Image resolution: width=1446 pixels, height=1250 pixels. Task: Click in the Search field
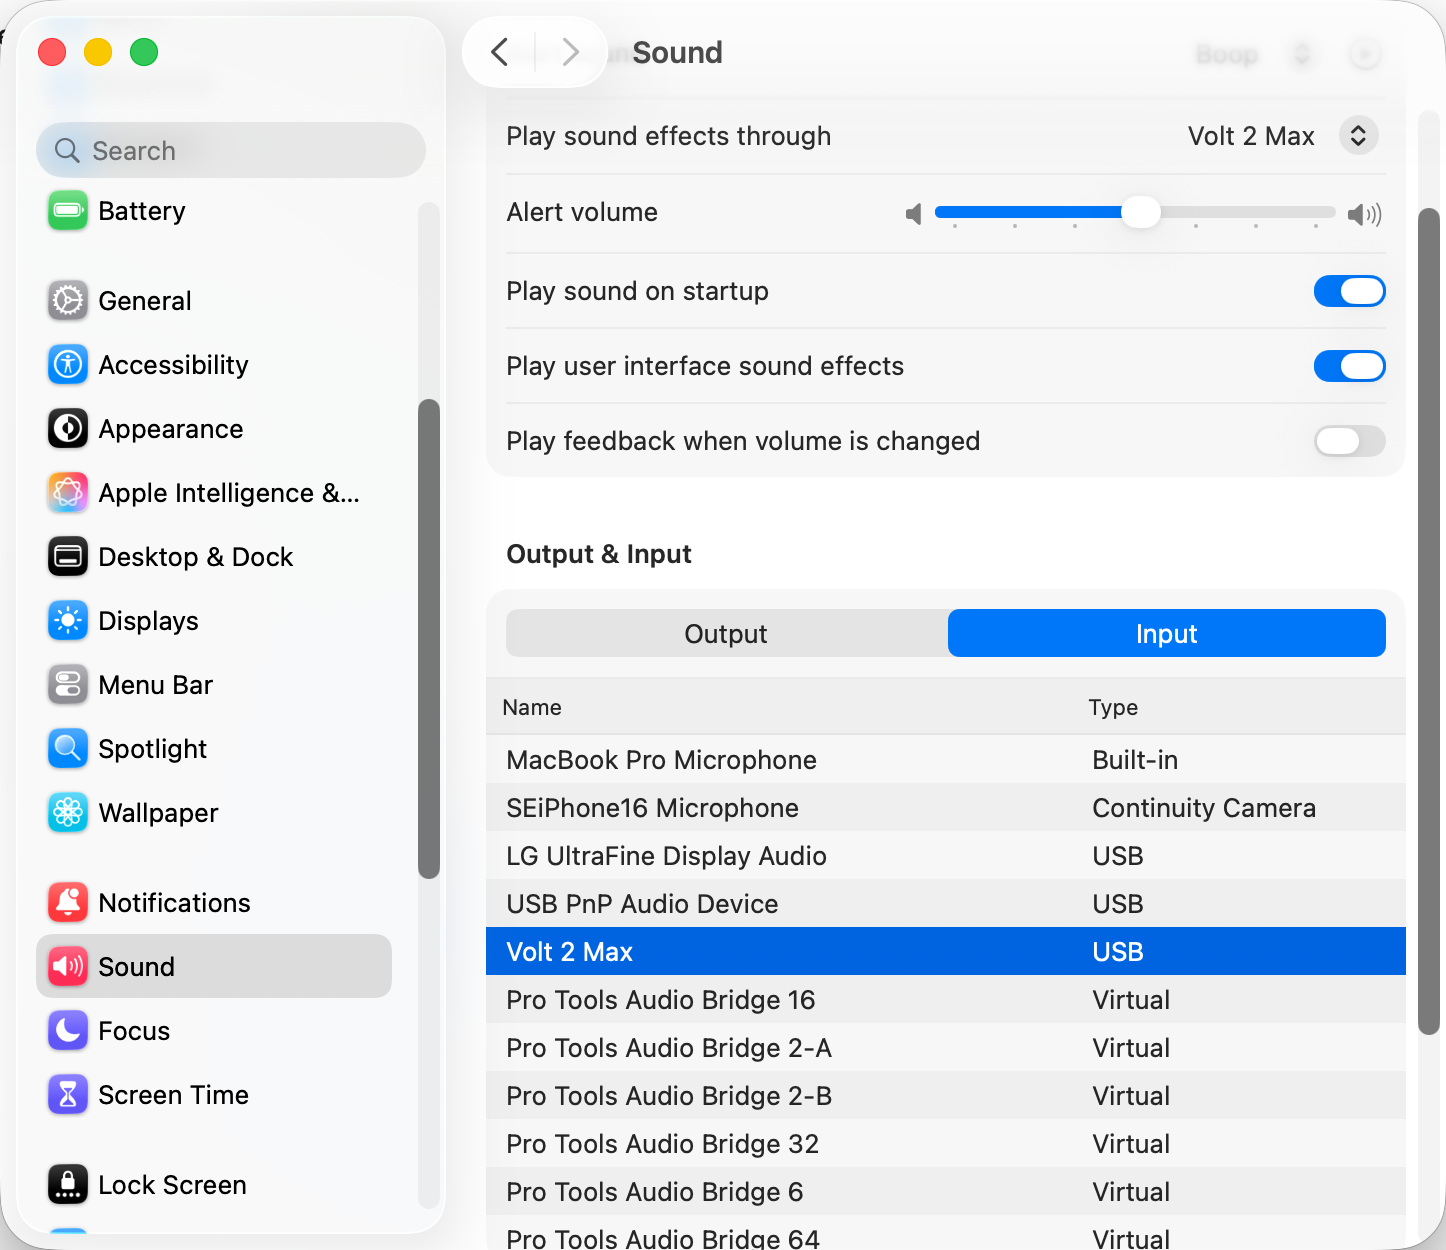231,151
